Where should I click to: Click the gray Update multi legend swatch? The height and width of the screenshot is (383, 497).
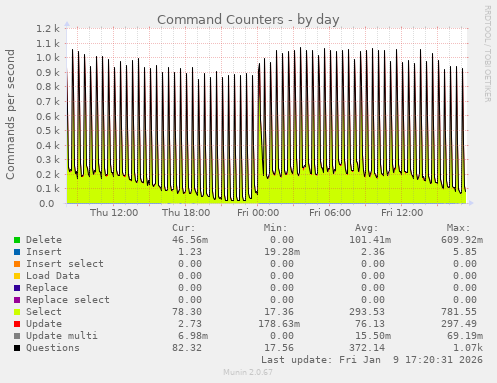click(17, 336)
